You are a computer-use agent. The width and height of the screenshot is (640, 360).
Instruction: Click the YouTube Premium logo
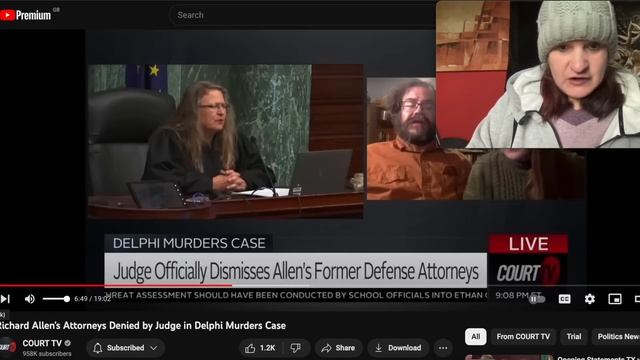26,15
